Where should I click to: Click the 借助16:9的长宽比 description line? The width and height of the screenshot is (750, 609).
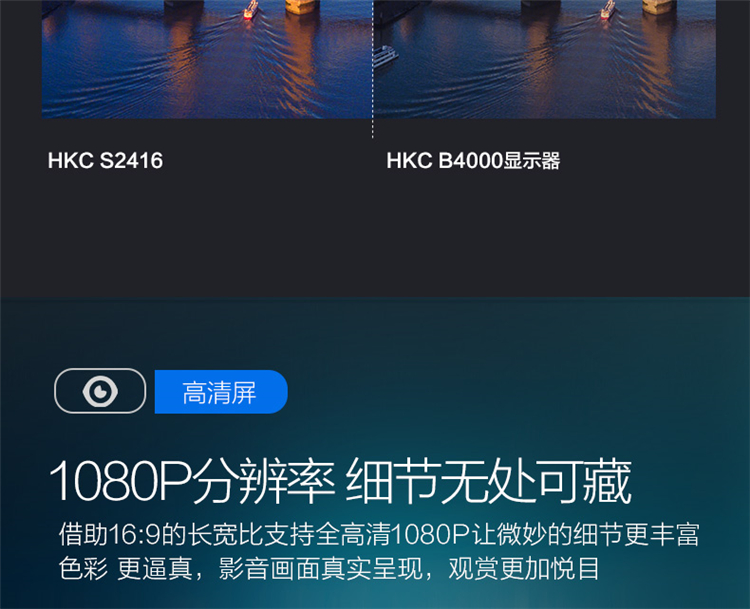tap(379, 534)
